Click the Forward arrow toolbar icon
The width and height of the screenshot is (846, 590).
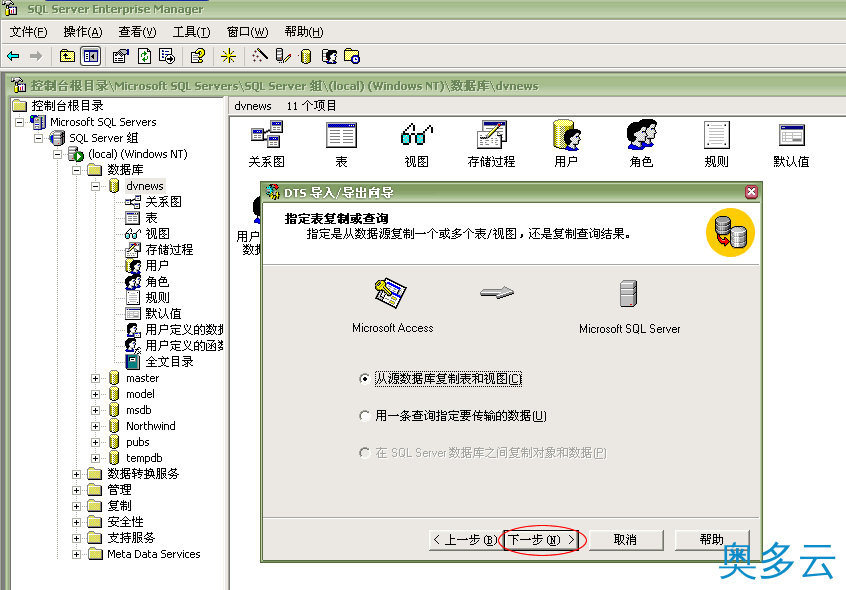coord(36,56)
